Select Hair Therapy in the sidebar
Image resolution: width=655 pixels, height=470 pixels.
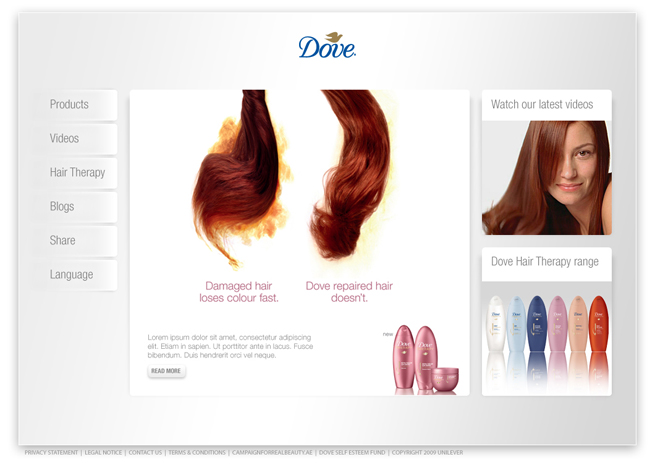click(75, 173)
